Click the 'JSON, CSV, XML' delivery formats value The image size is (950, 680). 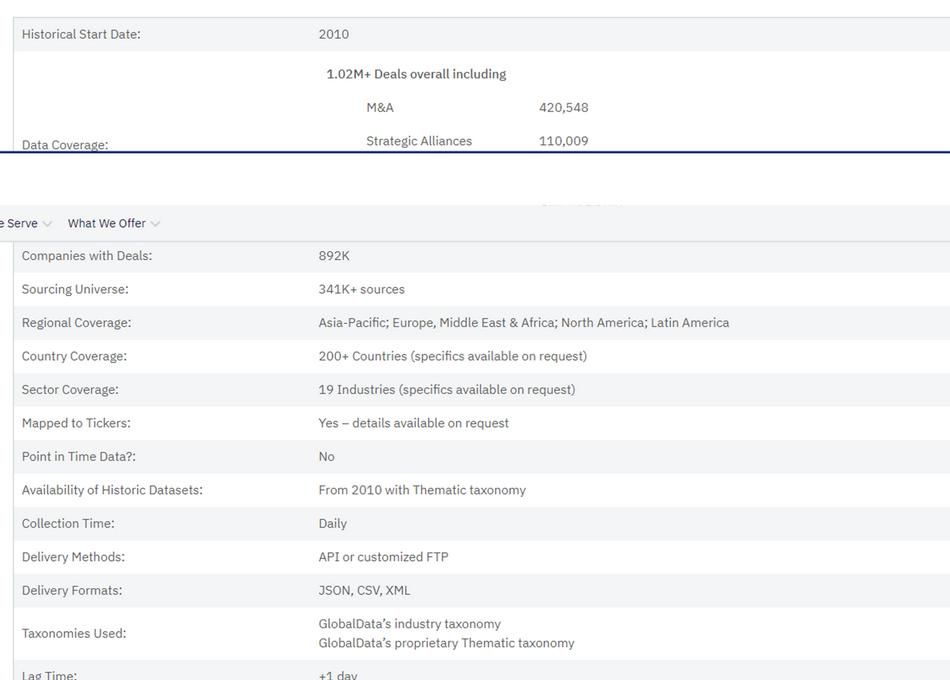365,591
